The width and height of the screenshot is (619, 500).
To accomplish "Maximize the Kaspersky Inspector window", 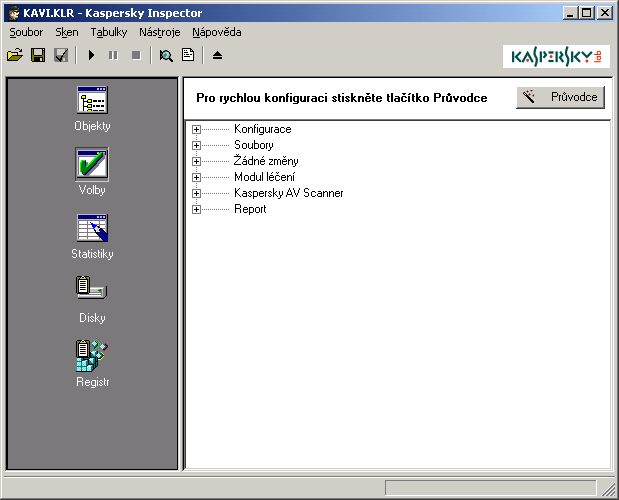I will (587, 13).
